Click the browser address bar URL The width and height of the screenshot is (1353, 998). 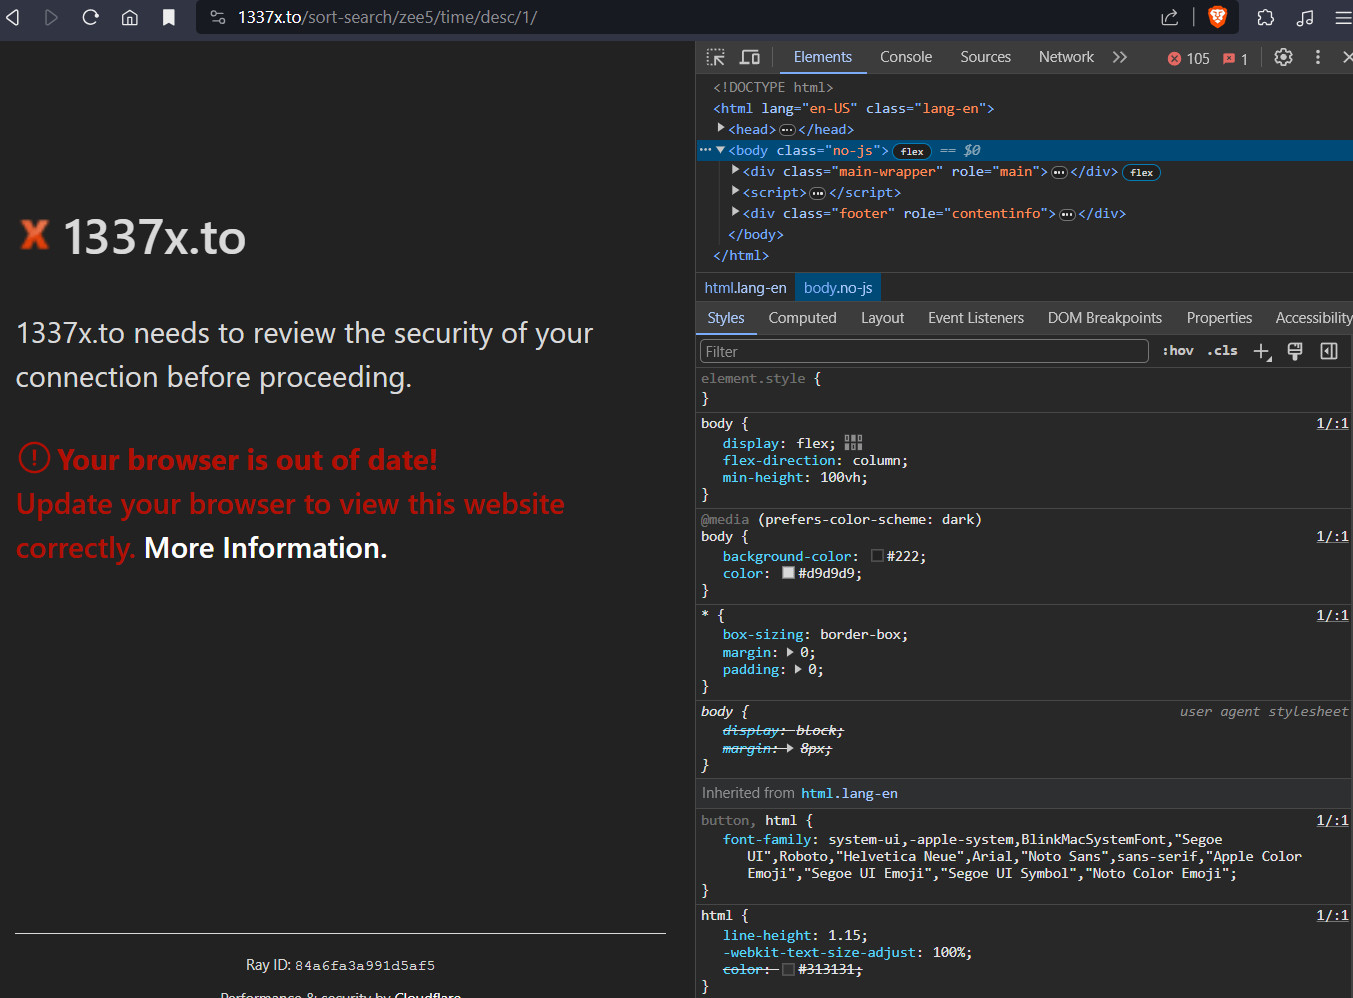(387, 17)
